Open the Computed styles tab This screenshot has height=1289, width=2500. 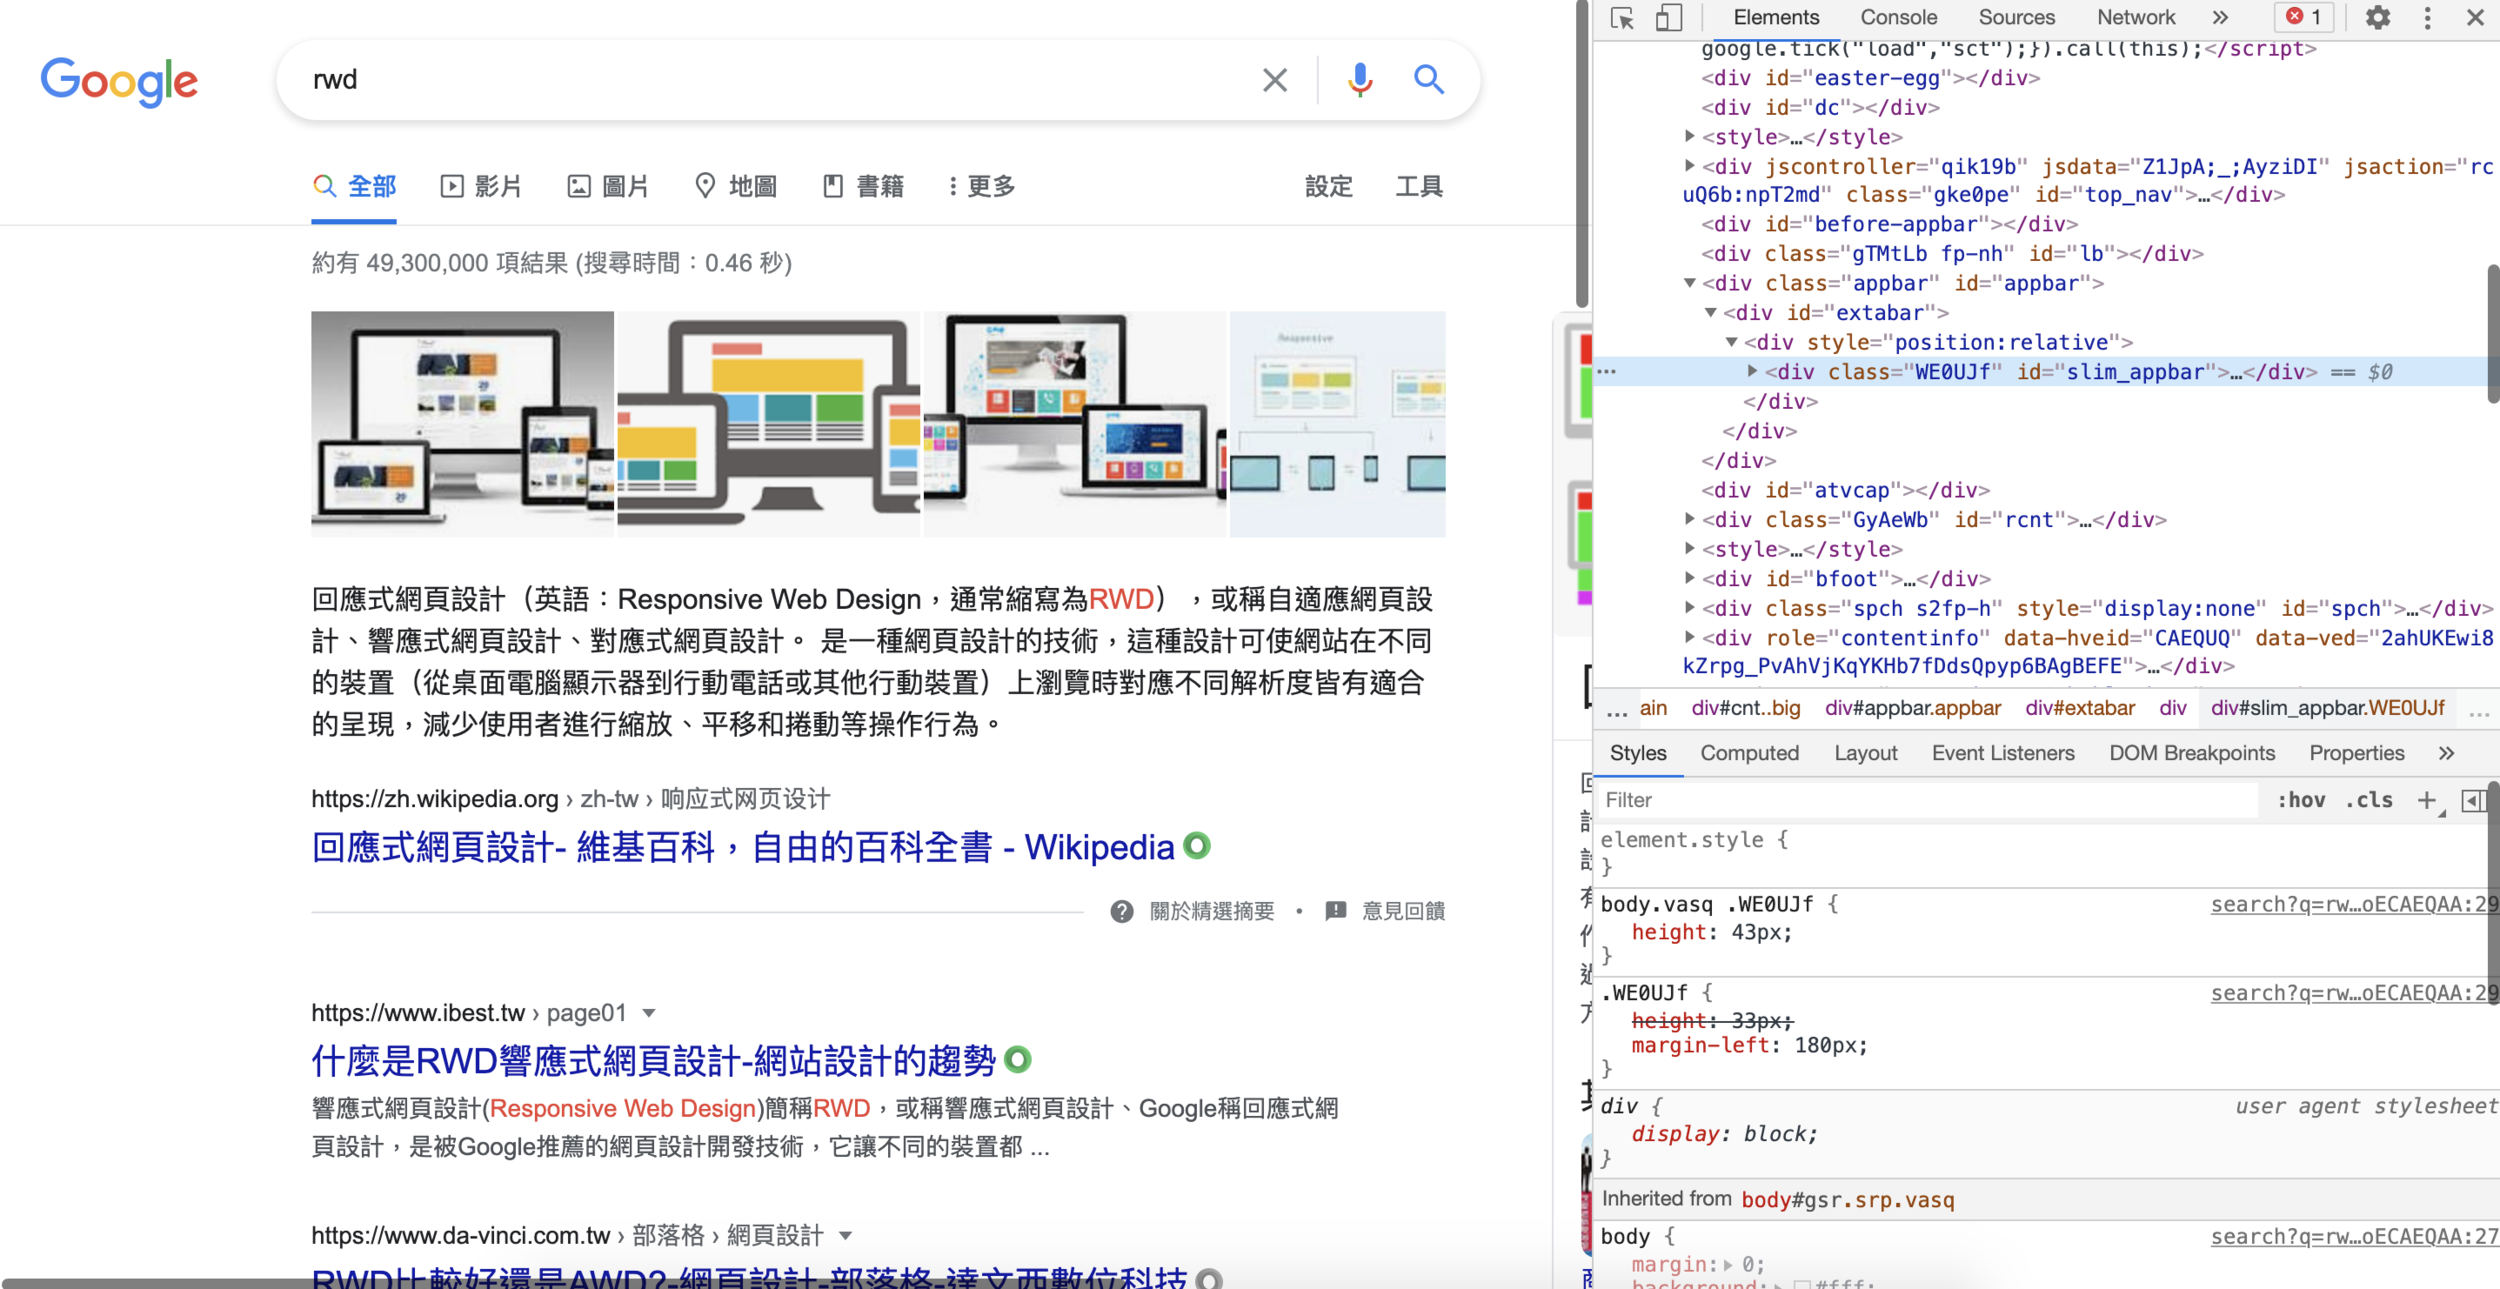point(1749,753)
